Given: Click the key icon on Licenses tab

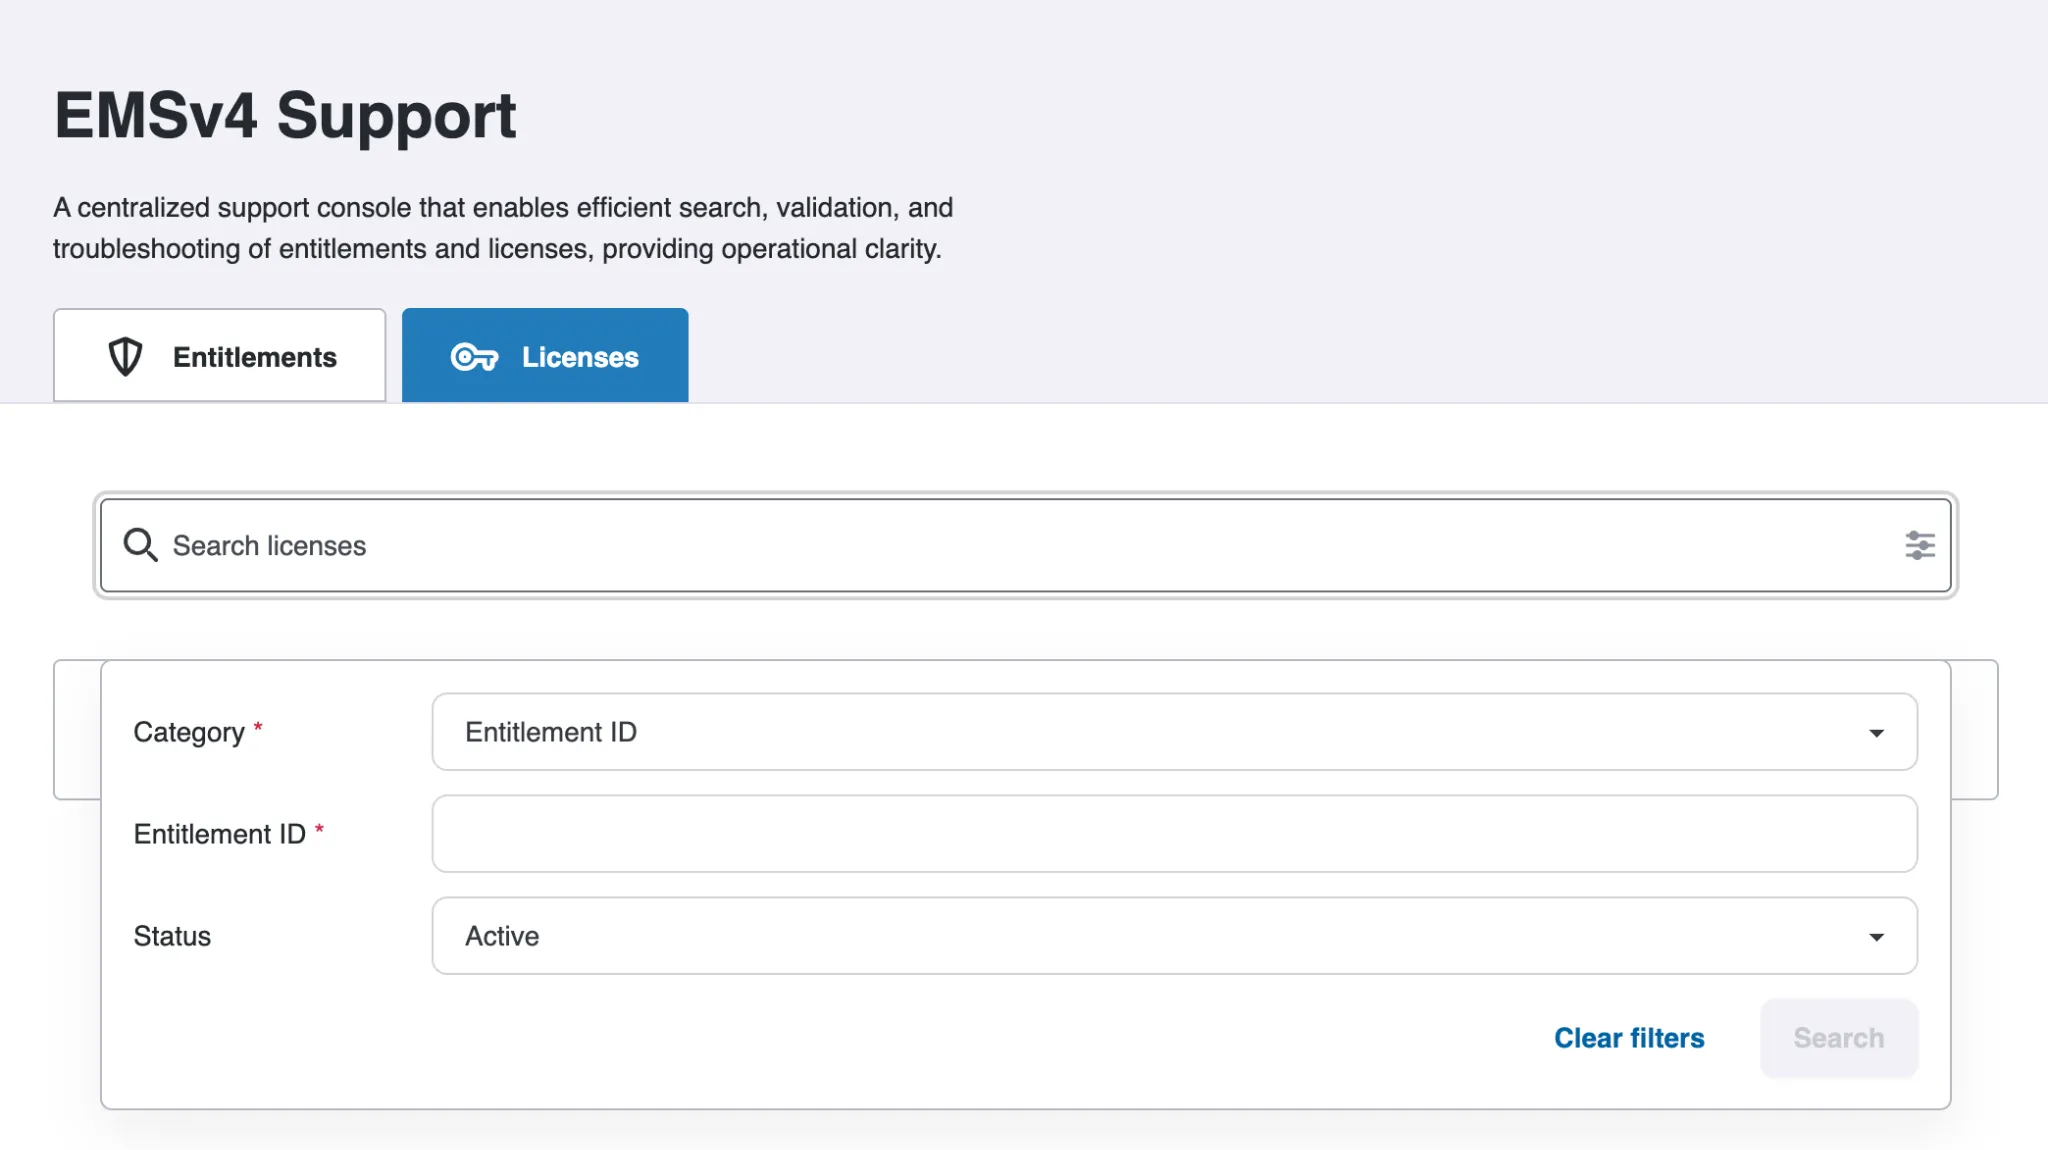Looking at the screenshot, I should tap(474, 357).
